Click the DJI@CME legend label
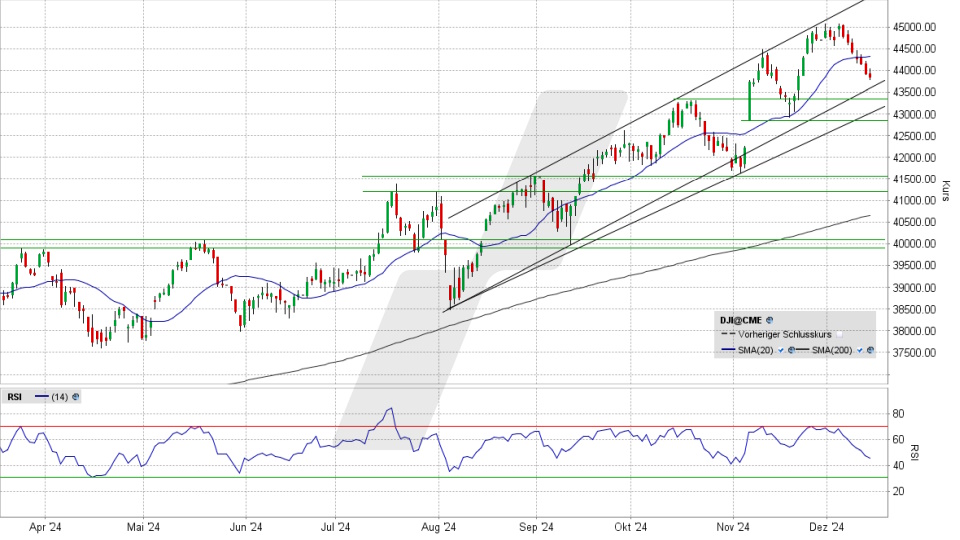This screenshot has width=960, height=540. (x=741, y=320)
